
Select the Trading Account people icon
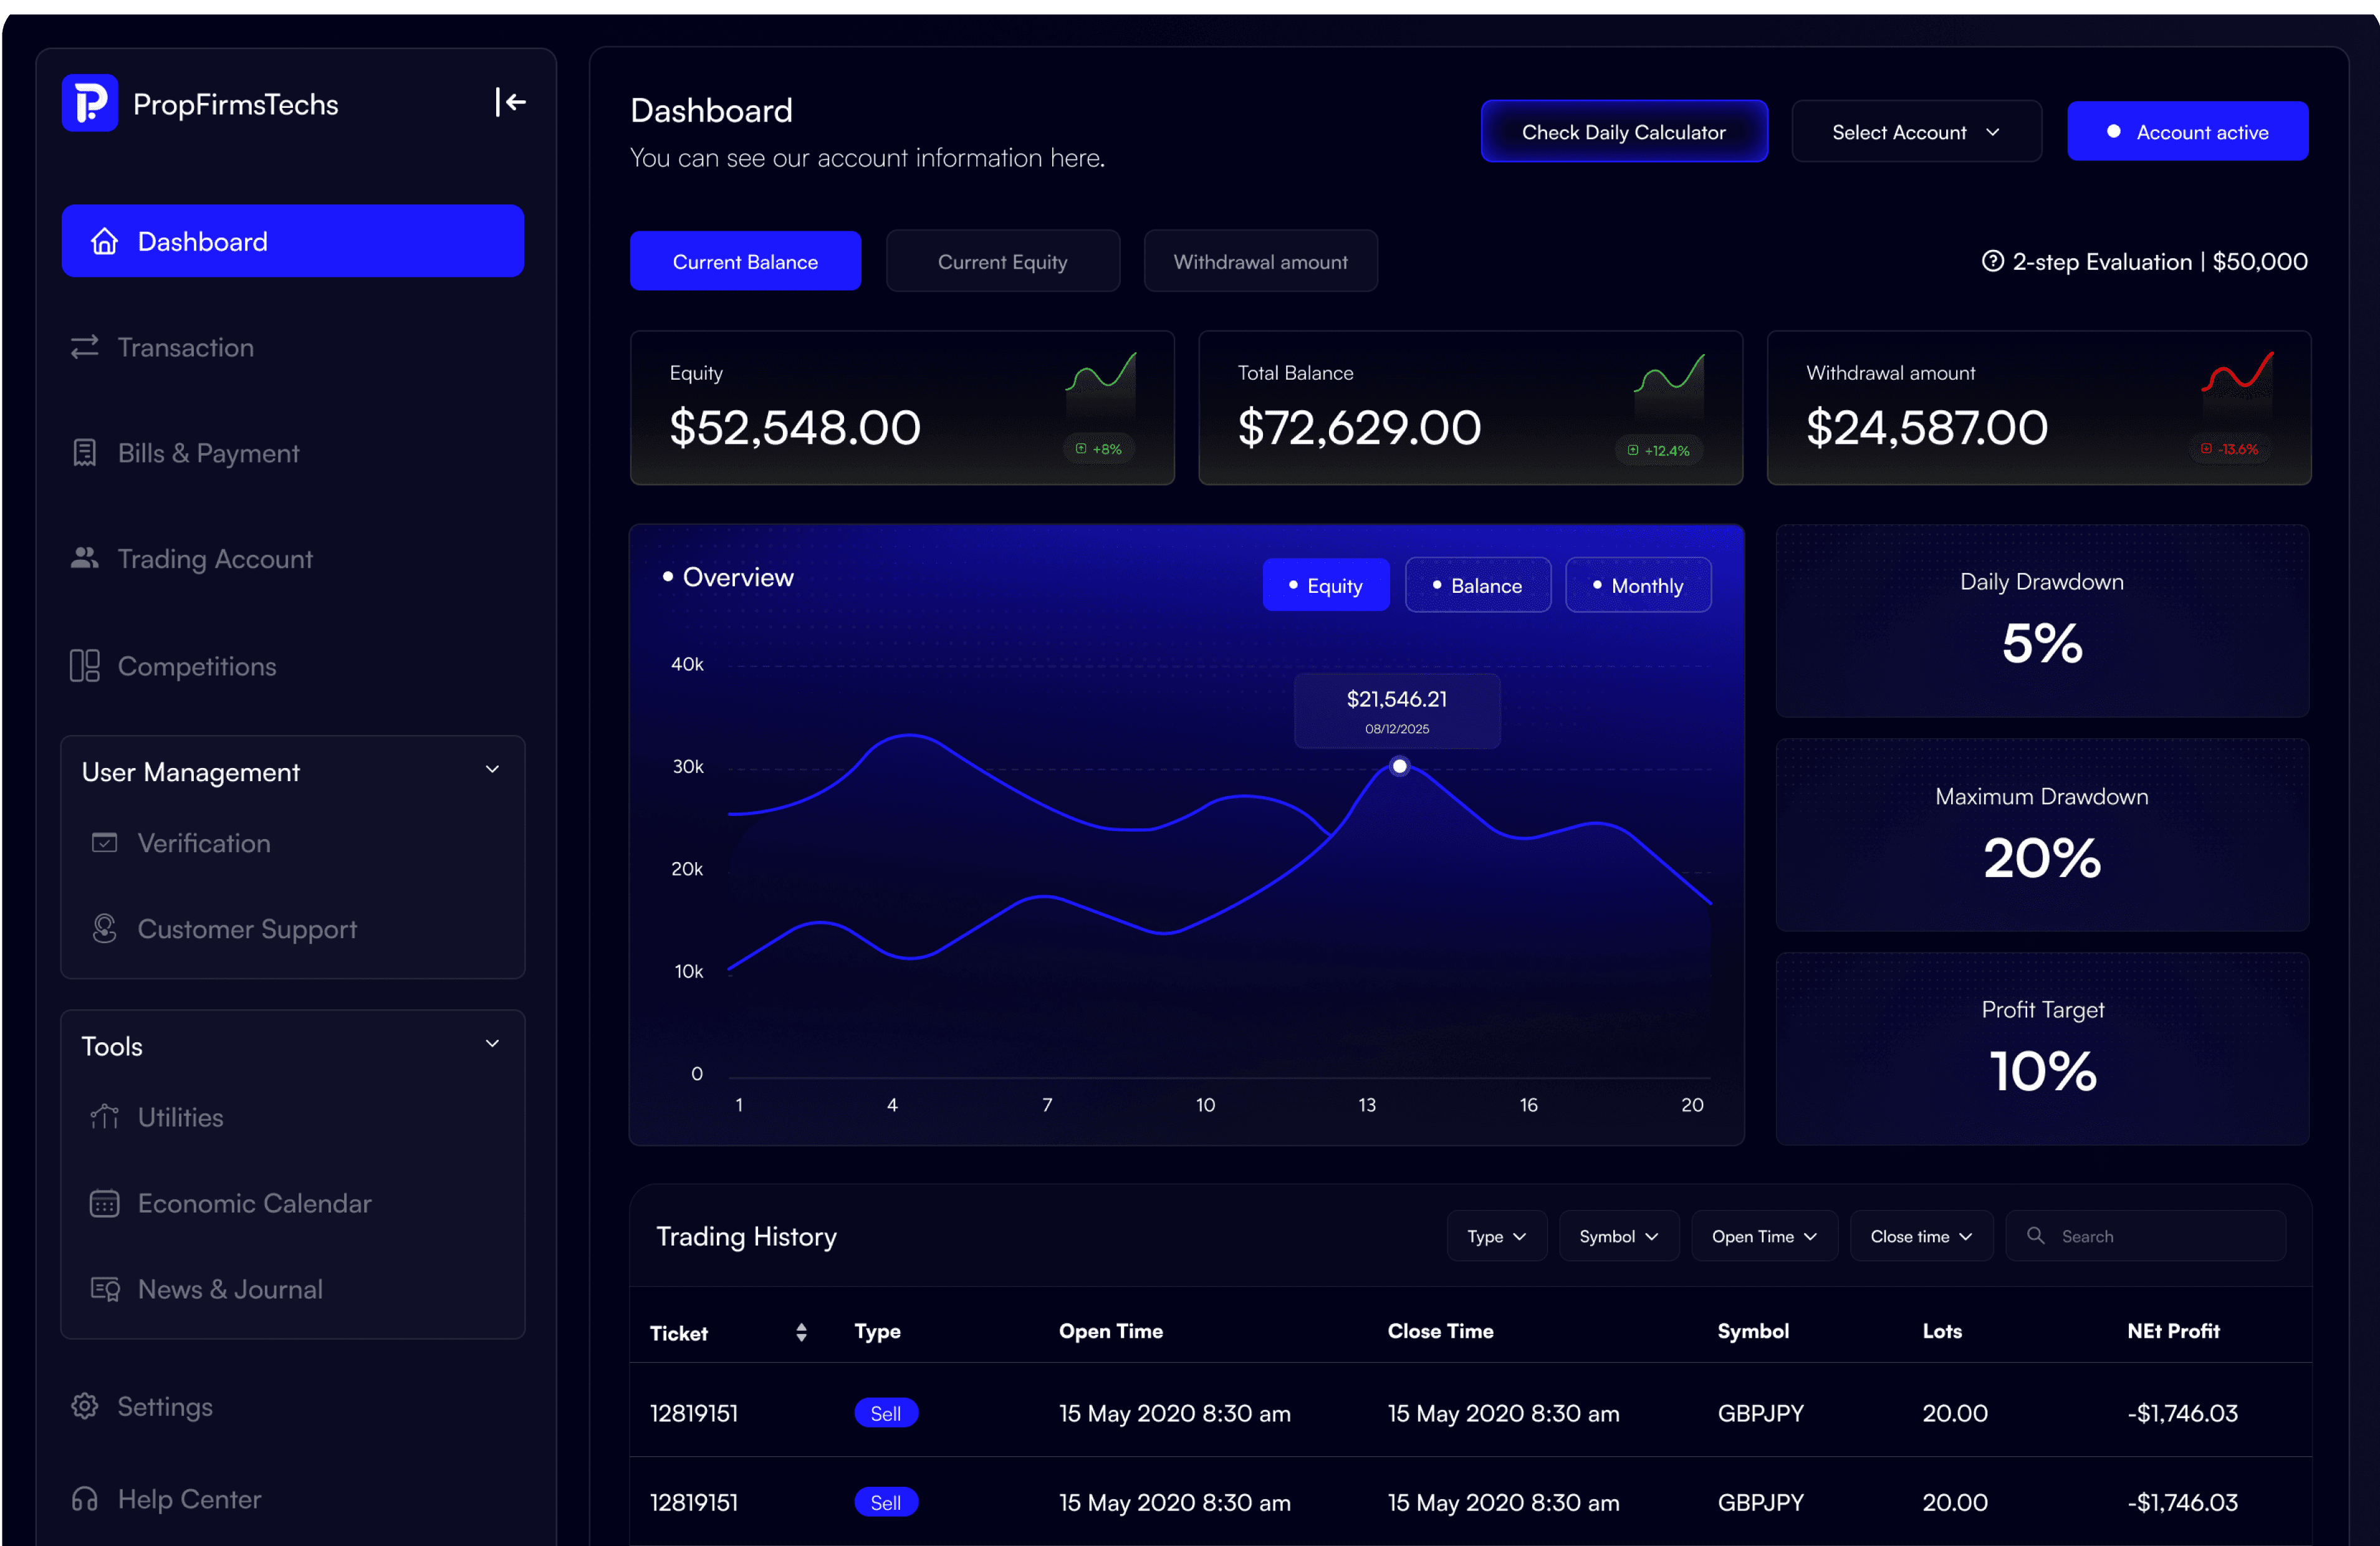(85, 558)
